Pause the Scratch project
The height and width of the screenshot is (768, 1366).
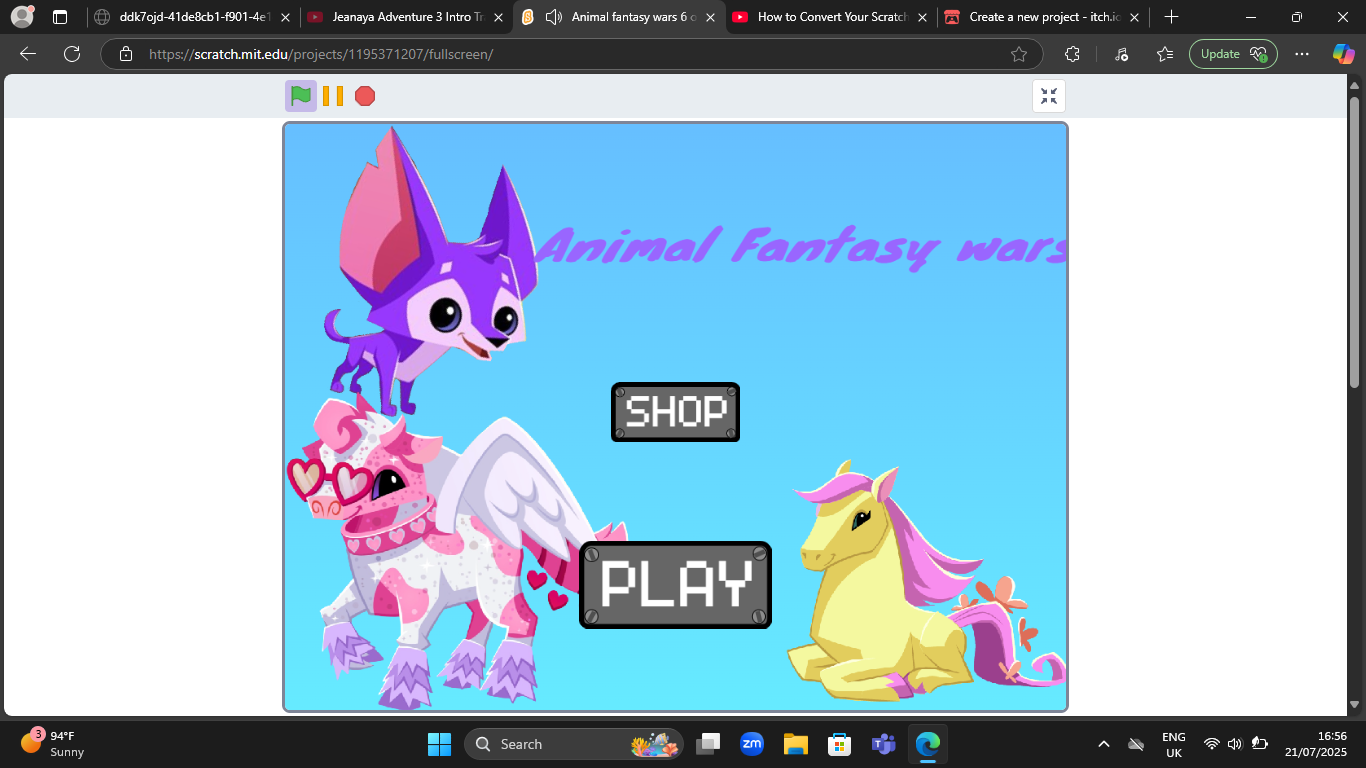click(333, 96)
